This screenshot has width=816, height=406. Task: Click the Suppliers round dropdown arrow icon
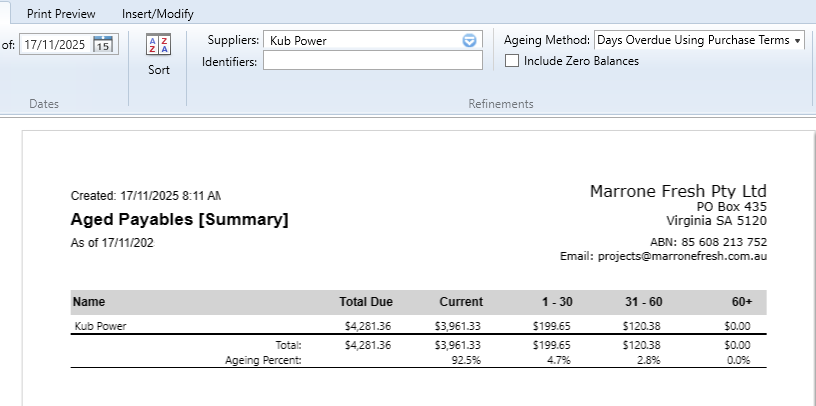470,41
